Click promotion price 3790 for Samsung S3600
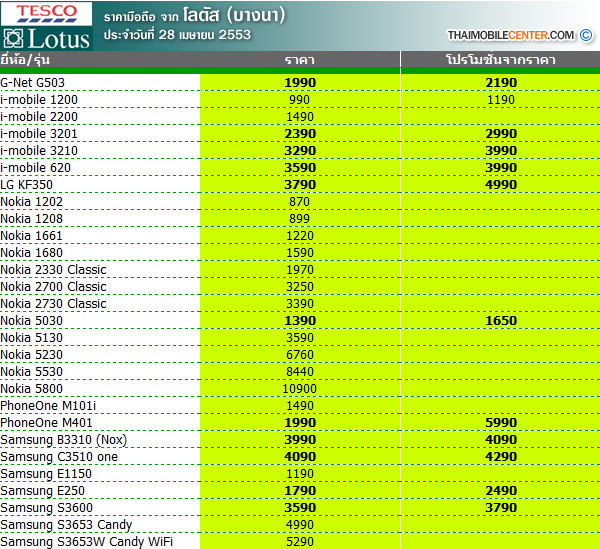Image resolution: width=600 pixels, height=549 pixels. (x=501, y=508)
